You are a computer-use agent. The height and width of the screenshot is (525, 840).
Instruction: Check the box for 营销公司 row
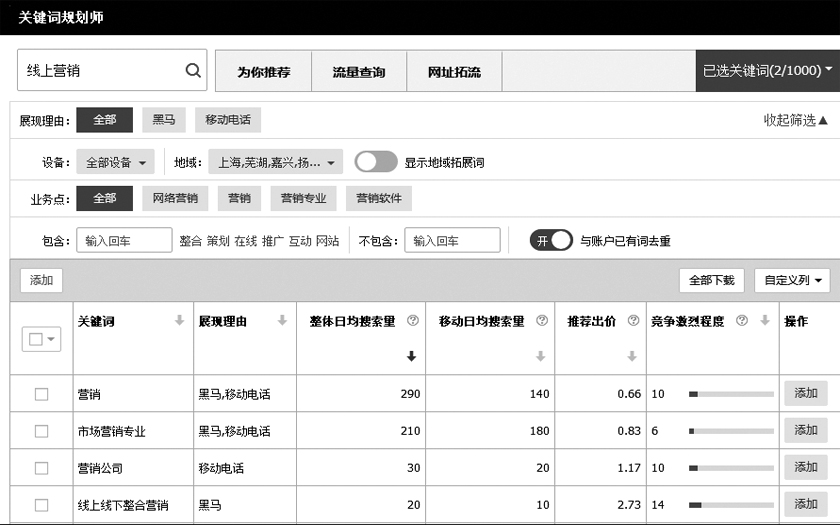point(41,468)
